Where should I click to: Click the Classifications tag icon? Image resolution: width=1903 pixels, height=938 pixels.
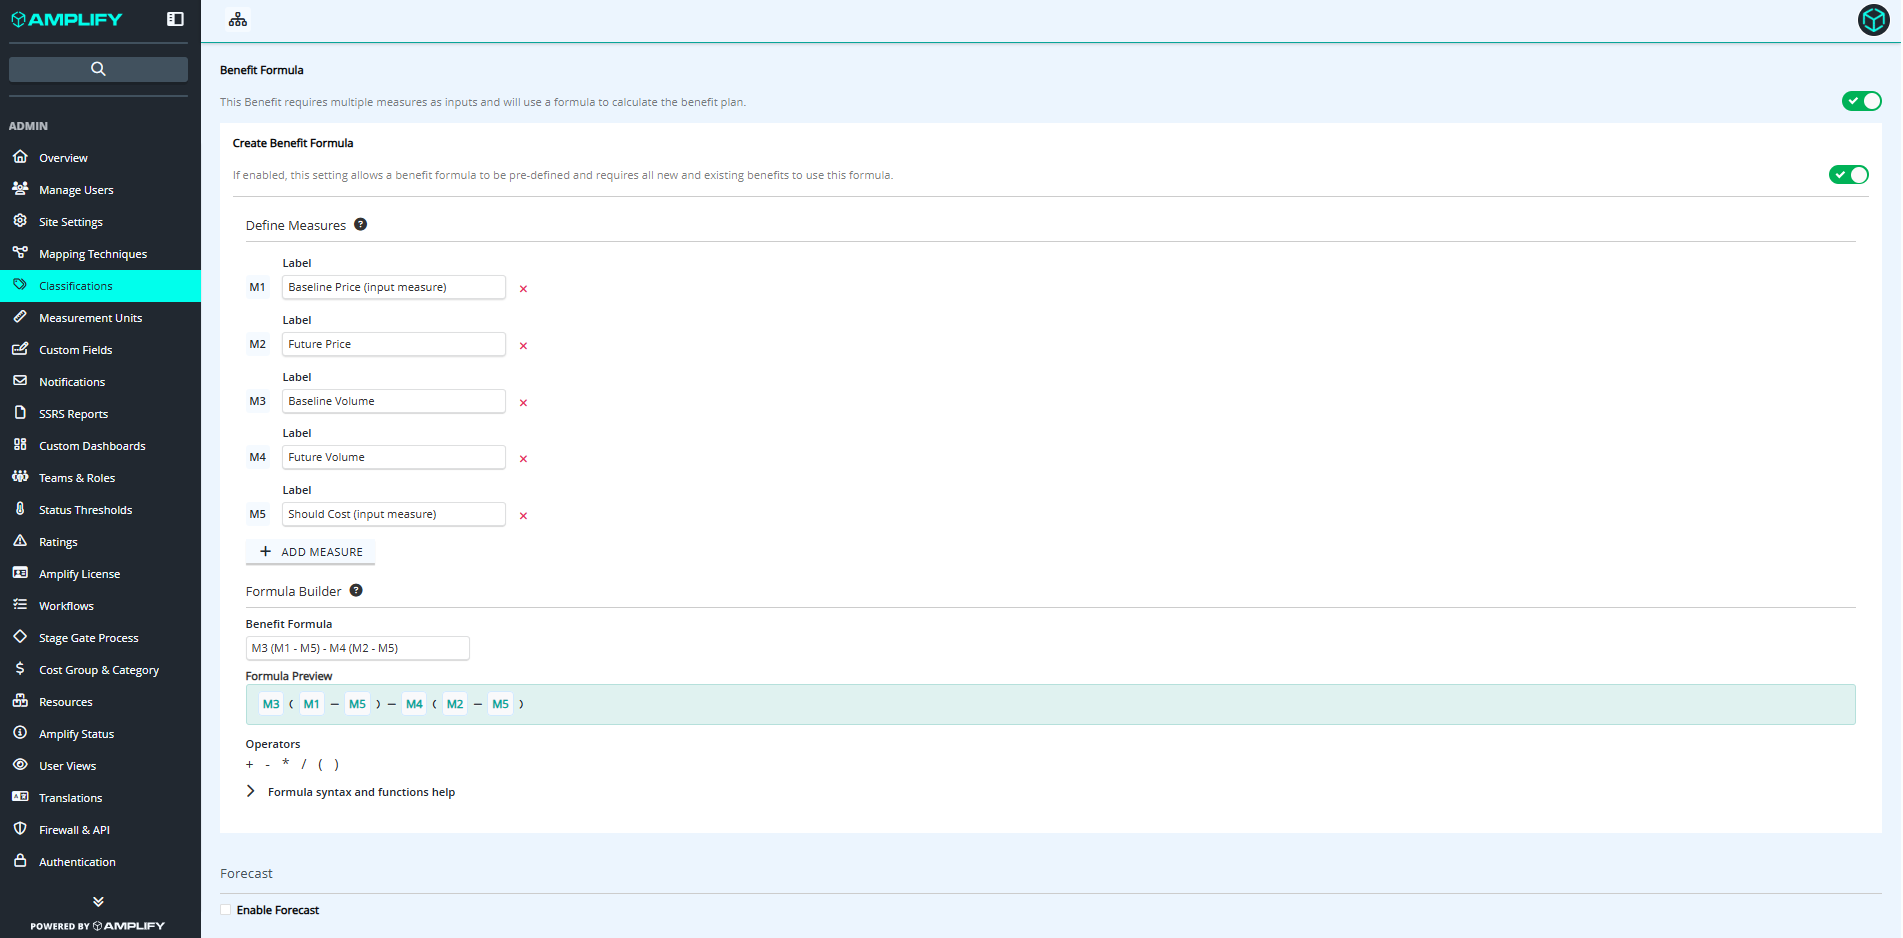click(20, 285)
